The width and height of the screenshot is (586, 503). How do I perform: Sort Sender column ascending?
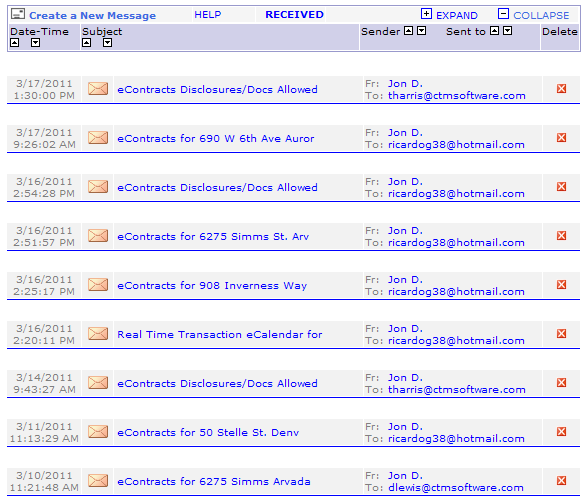click(408, 31)
